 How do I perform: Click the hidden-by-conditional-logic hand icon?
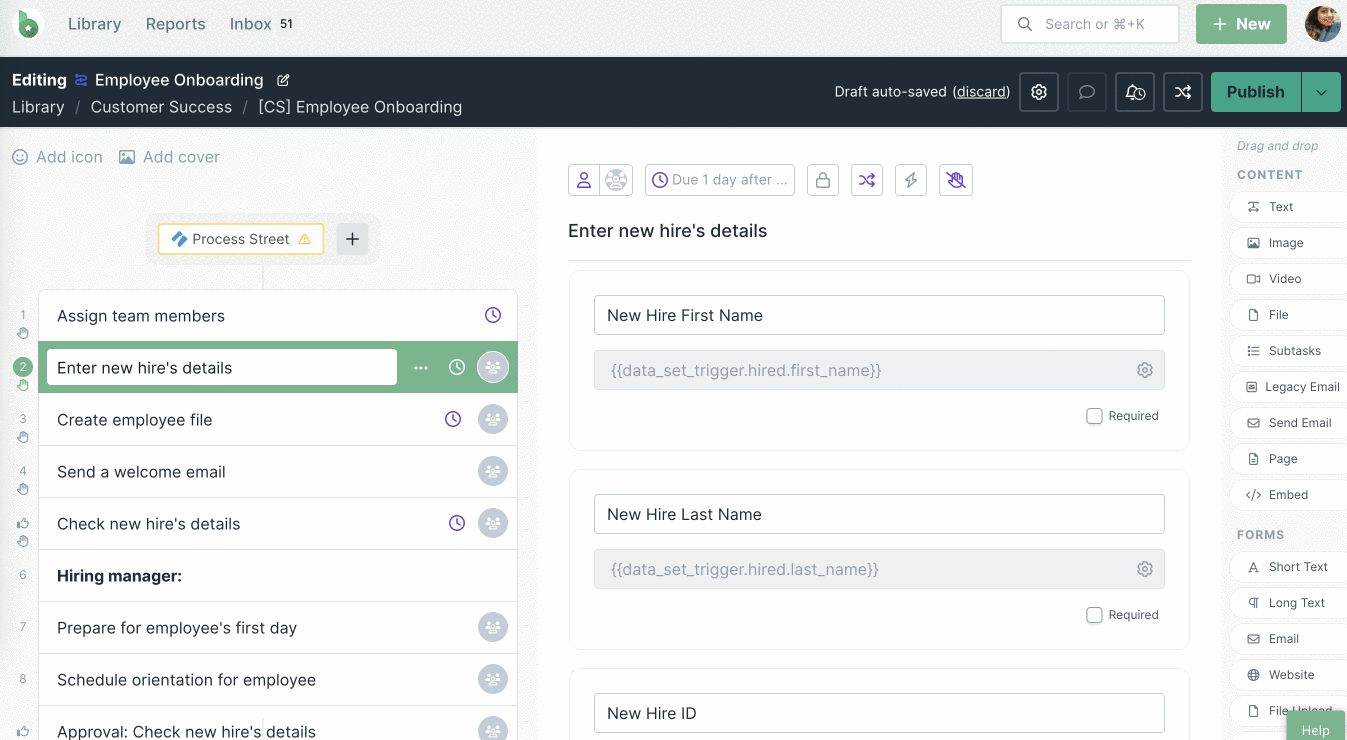pyautogui.click(x=955, y=180)
